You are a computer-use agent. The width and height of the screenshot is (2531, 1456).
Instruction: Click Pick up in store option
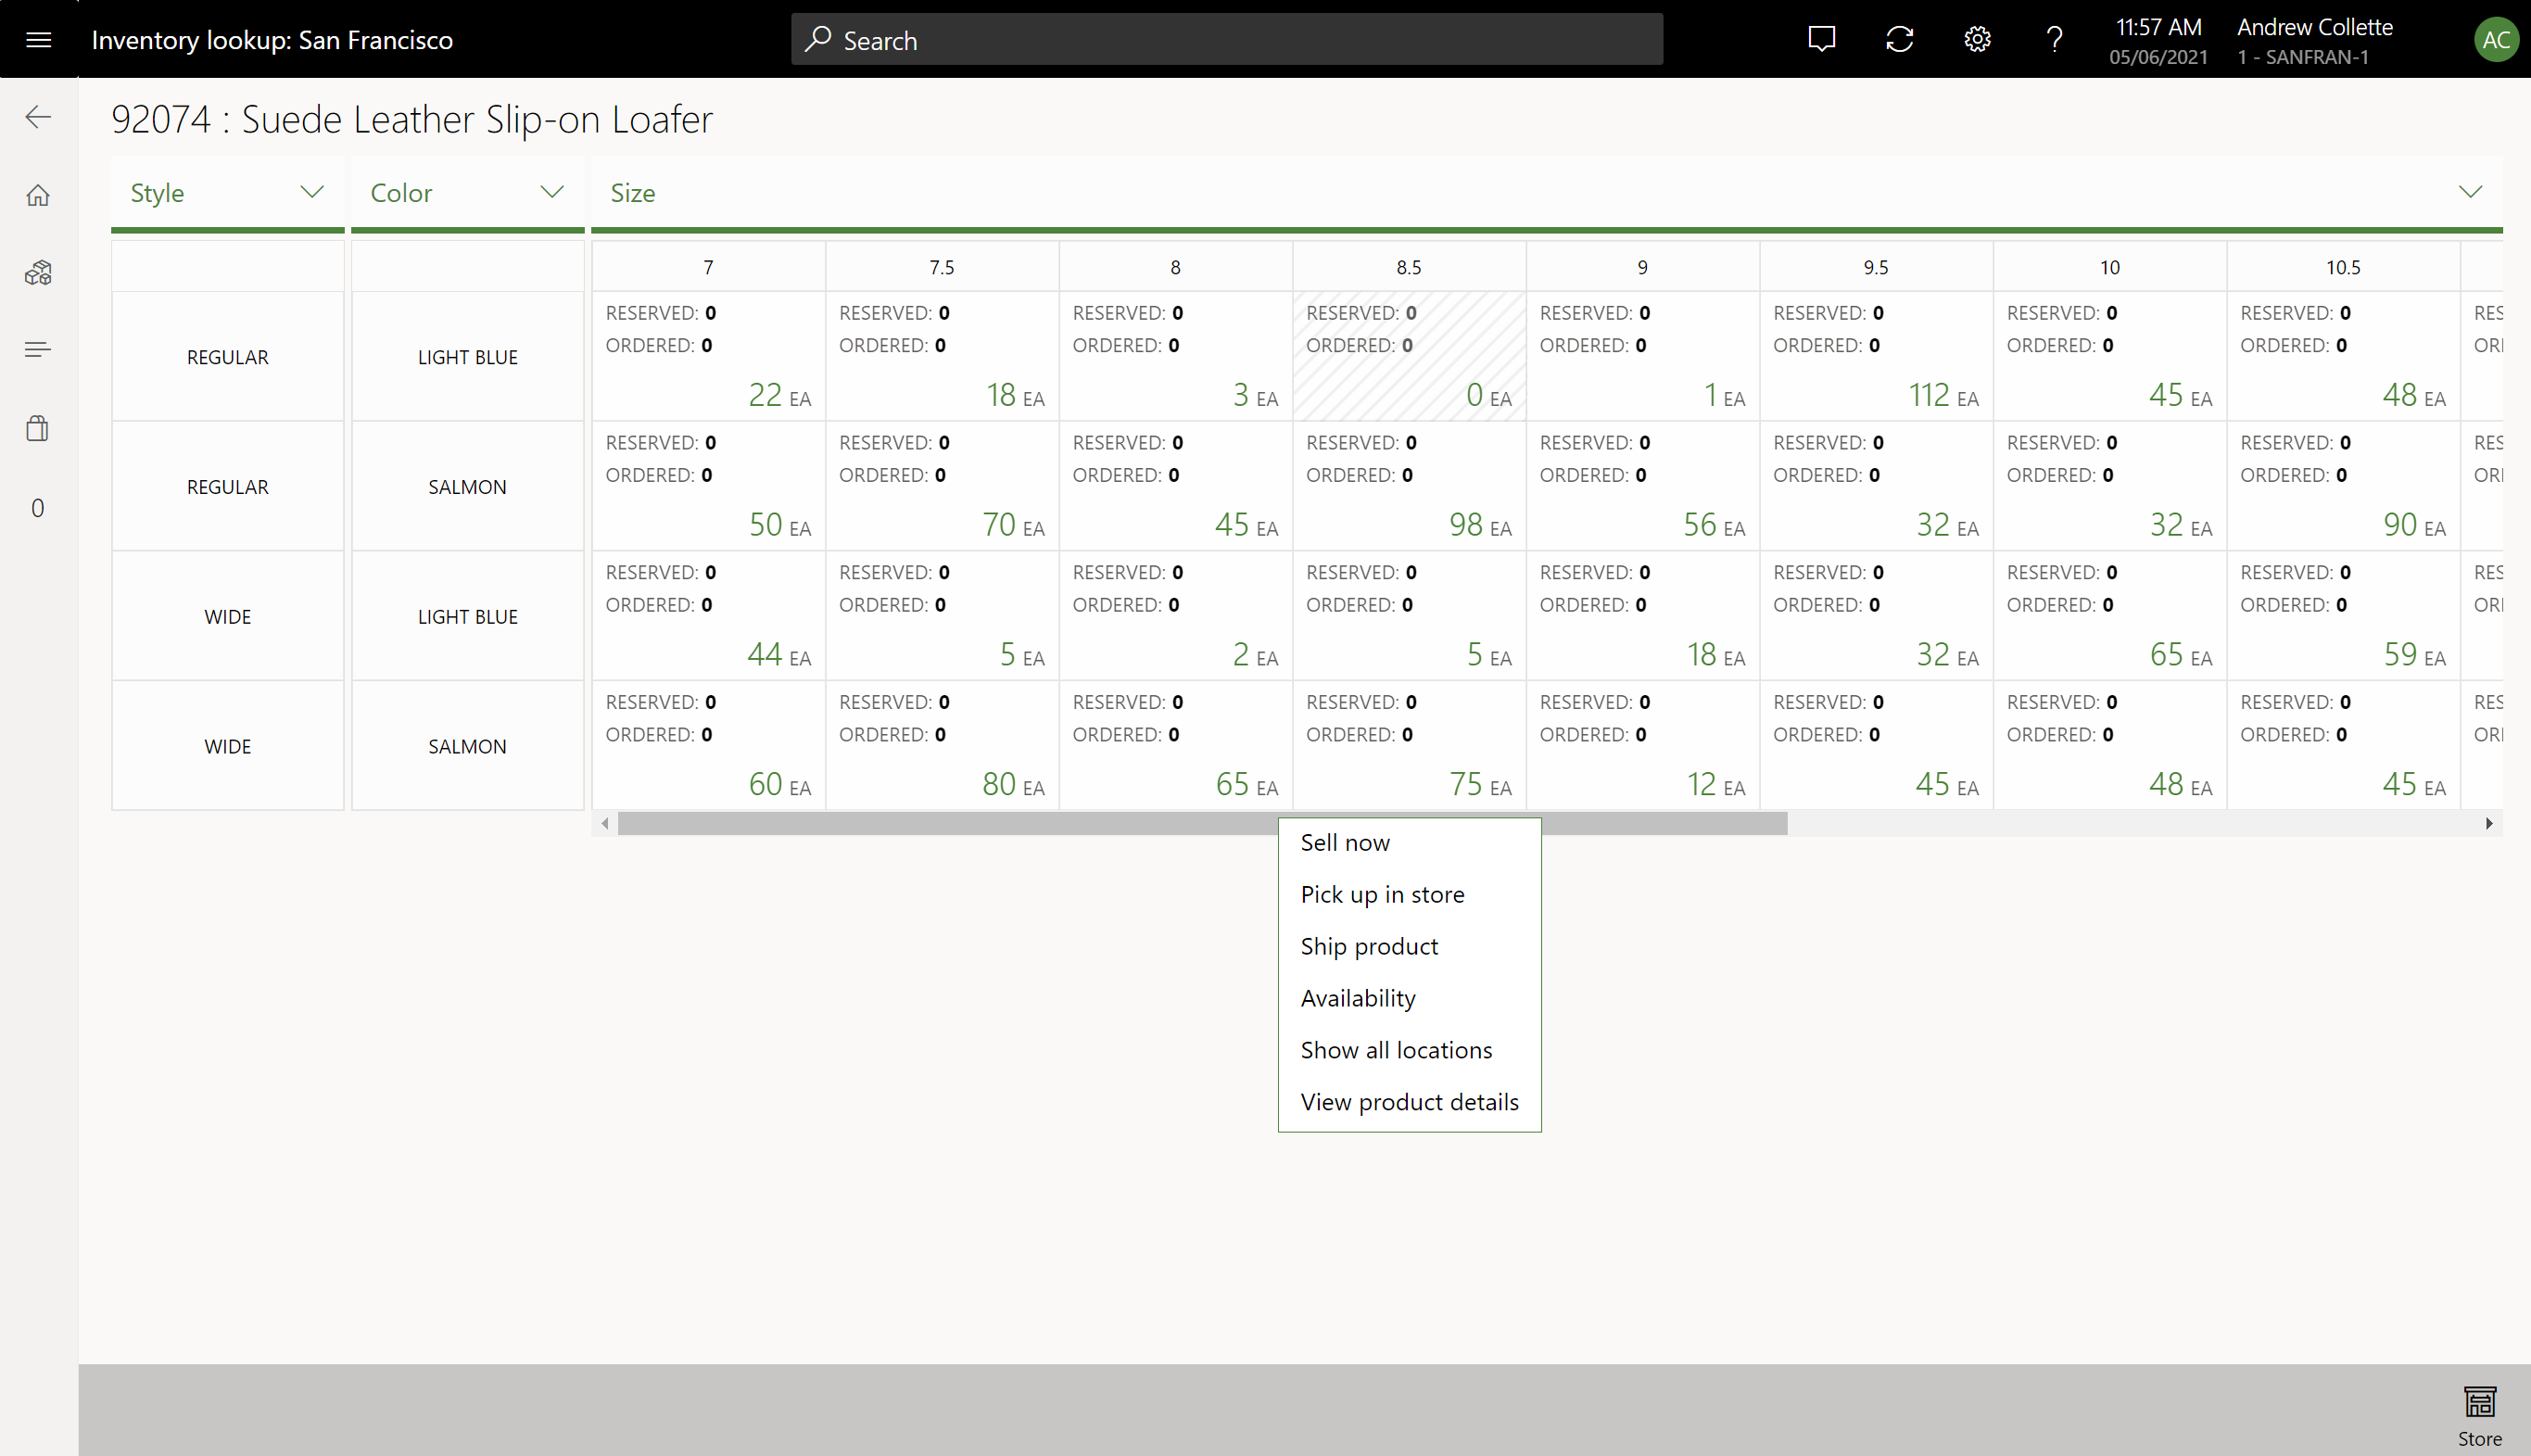coord(1382,893)
